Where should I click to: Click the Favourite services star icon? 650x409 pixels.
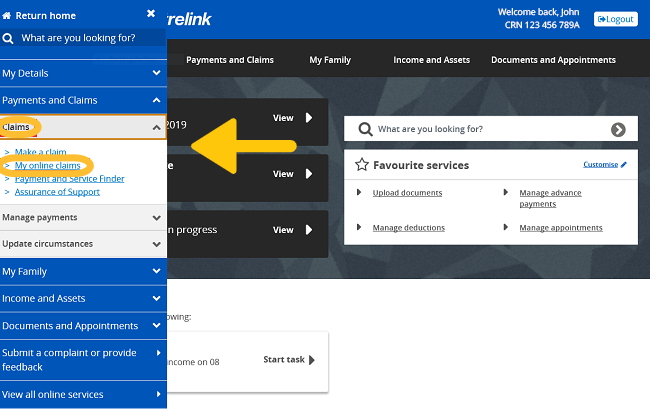click(x=362, y=165)
